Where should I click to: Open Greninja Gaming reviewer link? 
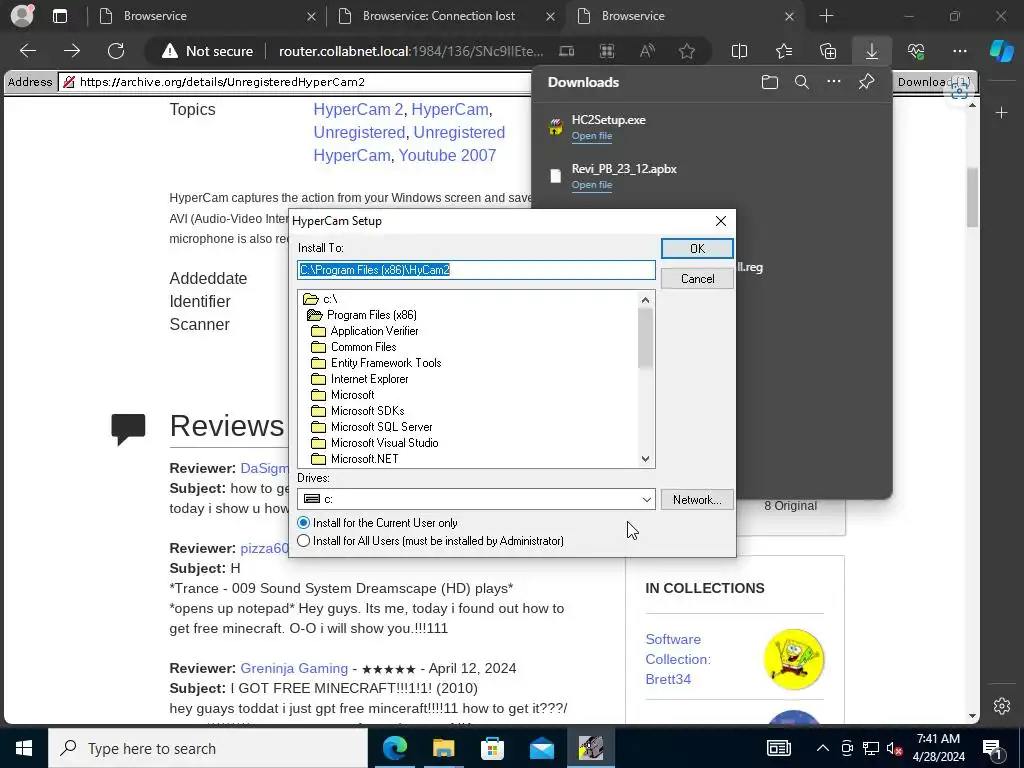pyautogui.click(x=294, y=668)
